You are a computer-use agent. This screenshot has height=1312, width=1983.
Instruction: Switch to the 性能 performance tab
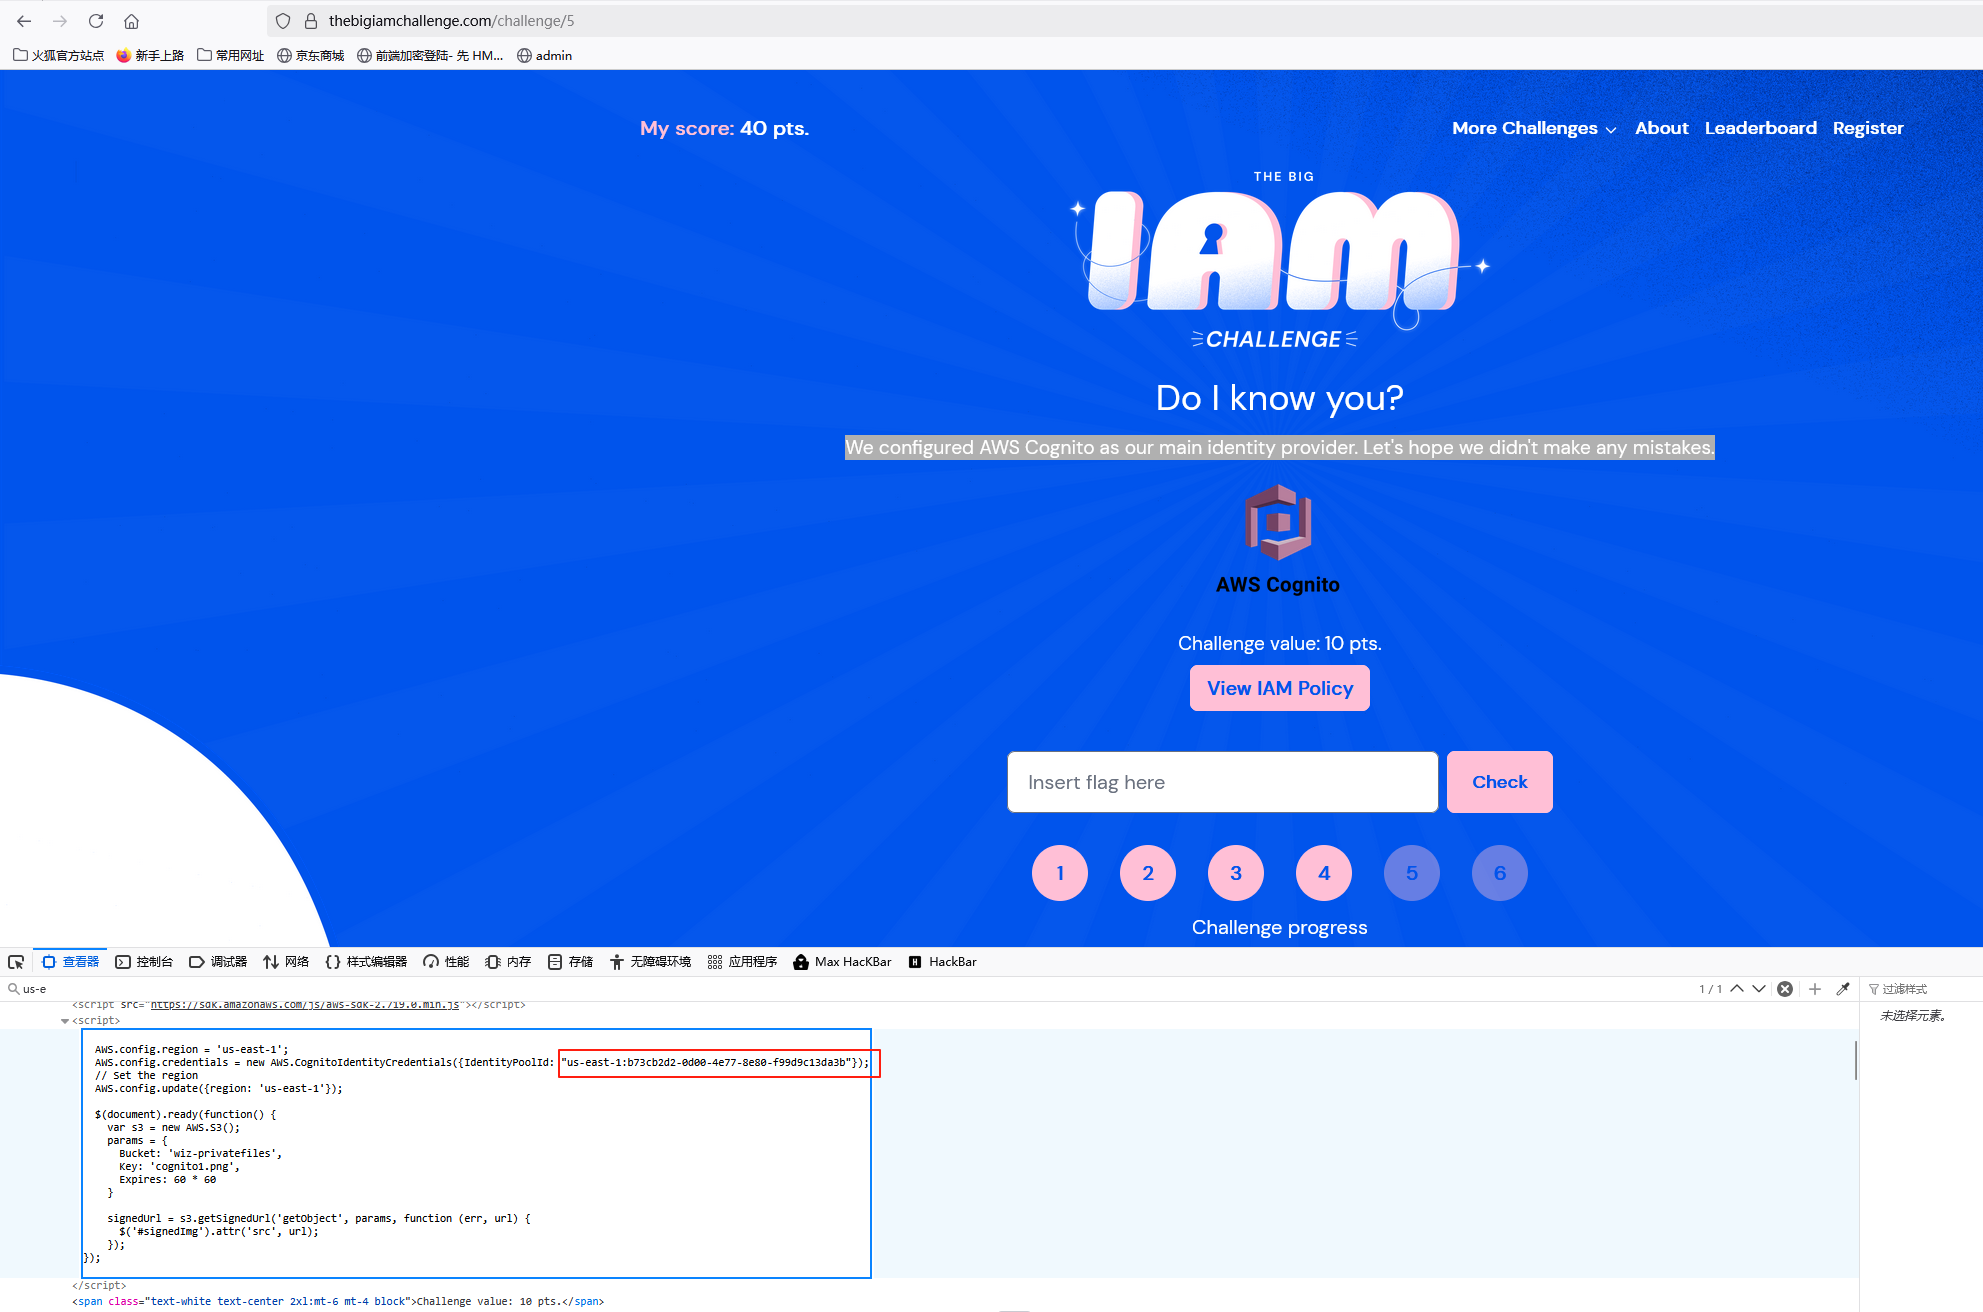(446, 962)
